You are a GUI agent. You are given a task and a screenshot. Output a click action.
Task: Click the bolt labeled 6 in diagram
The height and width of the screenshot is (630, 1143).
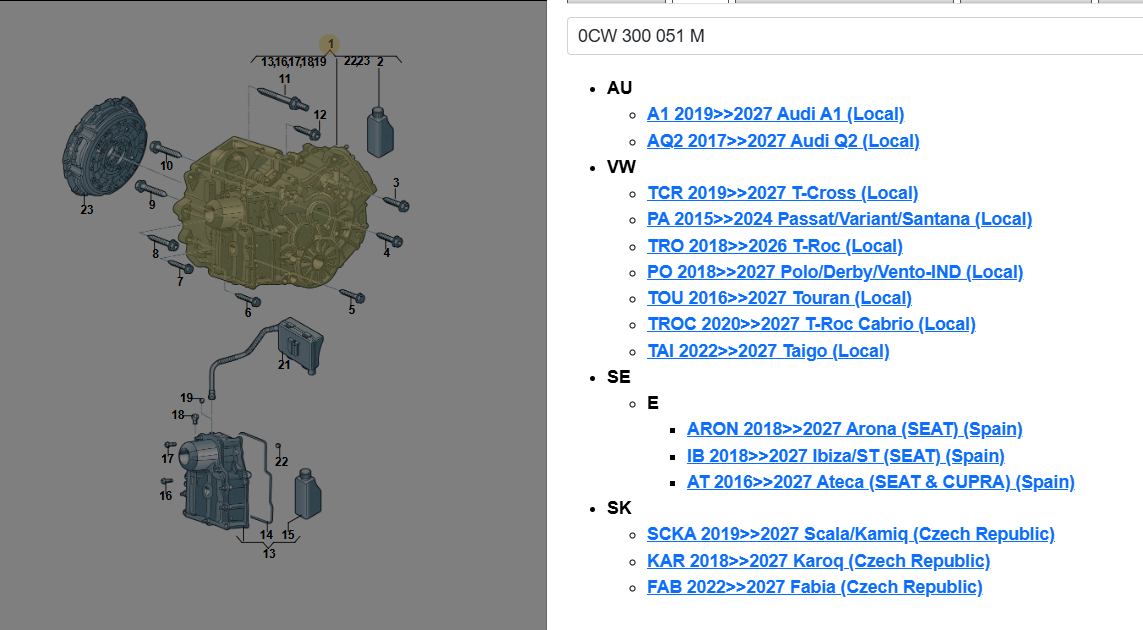248,299
